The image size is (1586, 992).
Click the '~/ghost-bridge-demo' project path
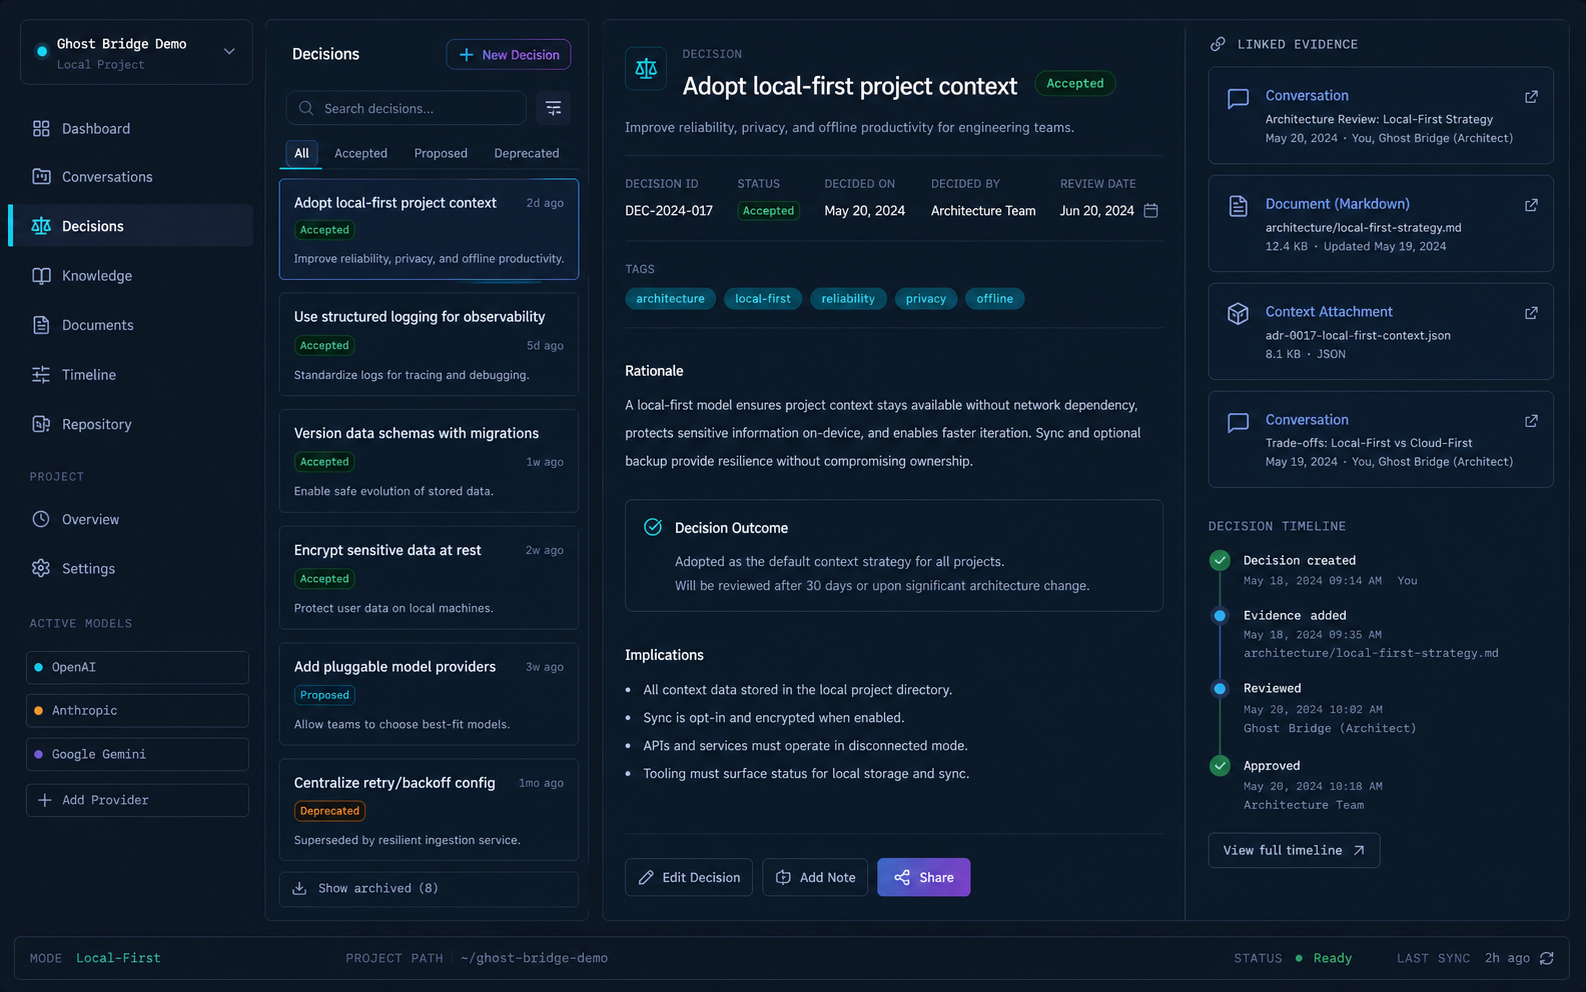point(534,958)
